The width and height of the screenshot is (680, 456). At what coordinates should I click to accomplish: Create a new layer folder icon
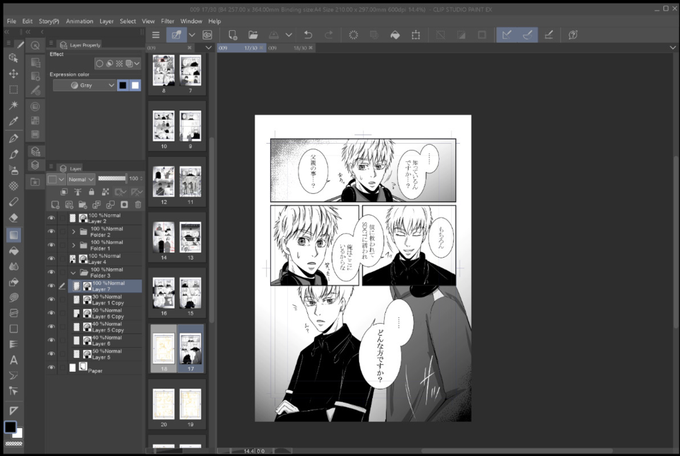[x=83, y=204]
